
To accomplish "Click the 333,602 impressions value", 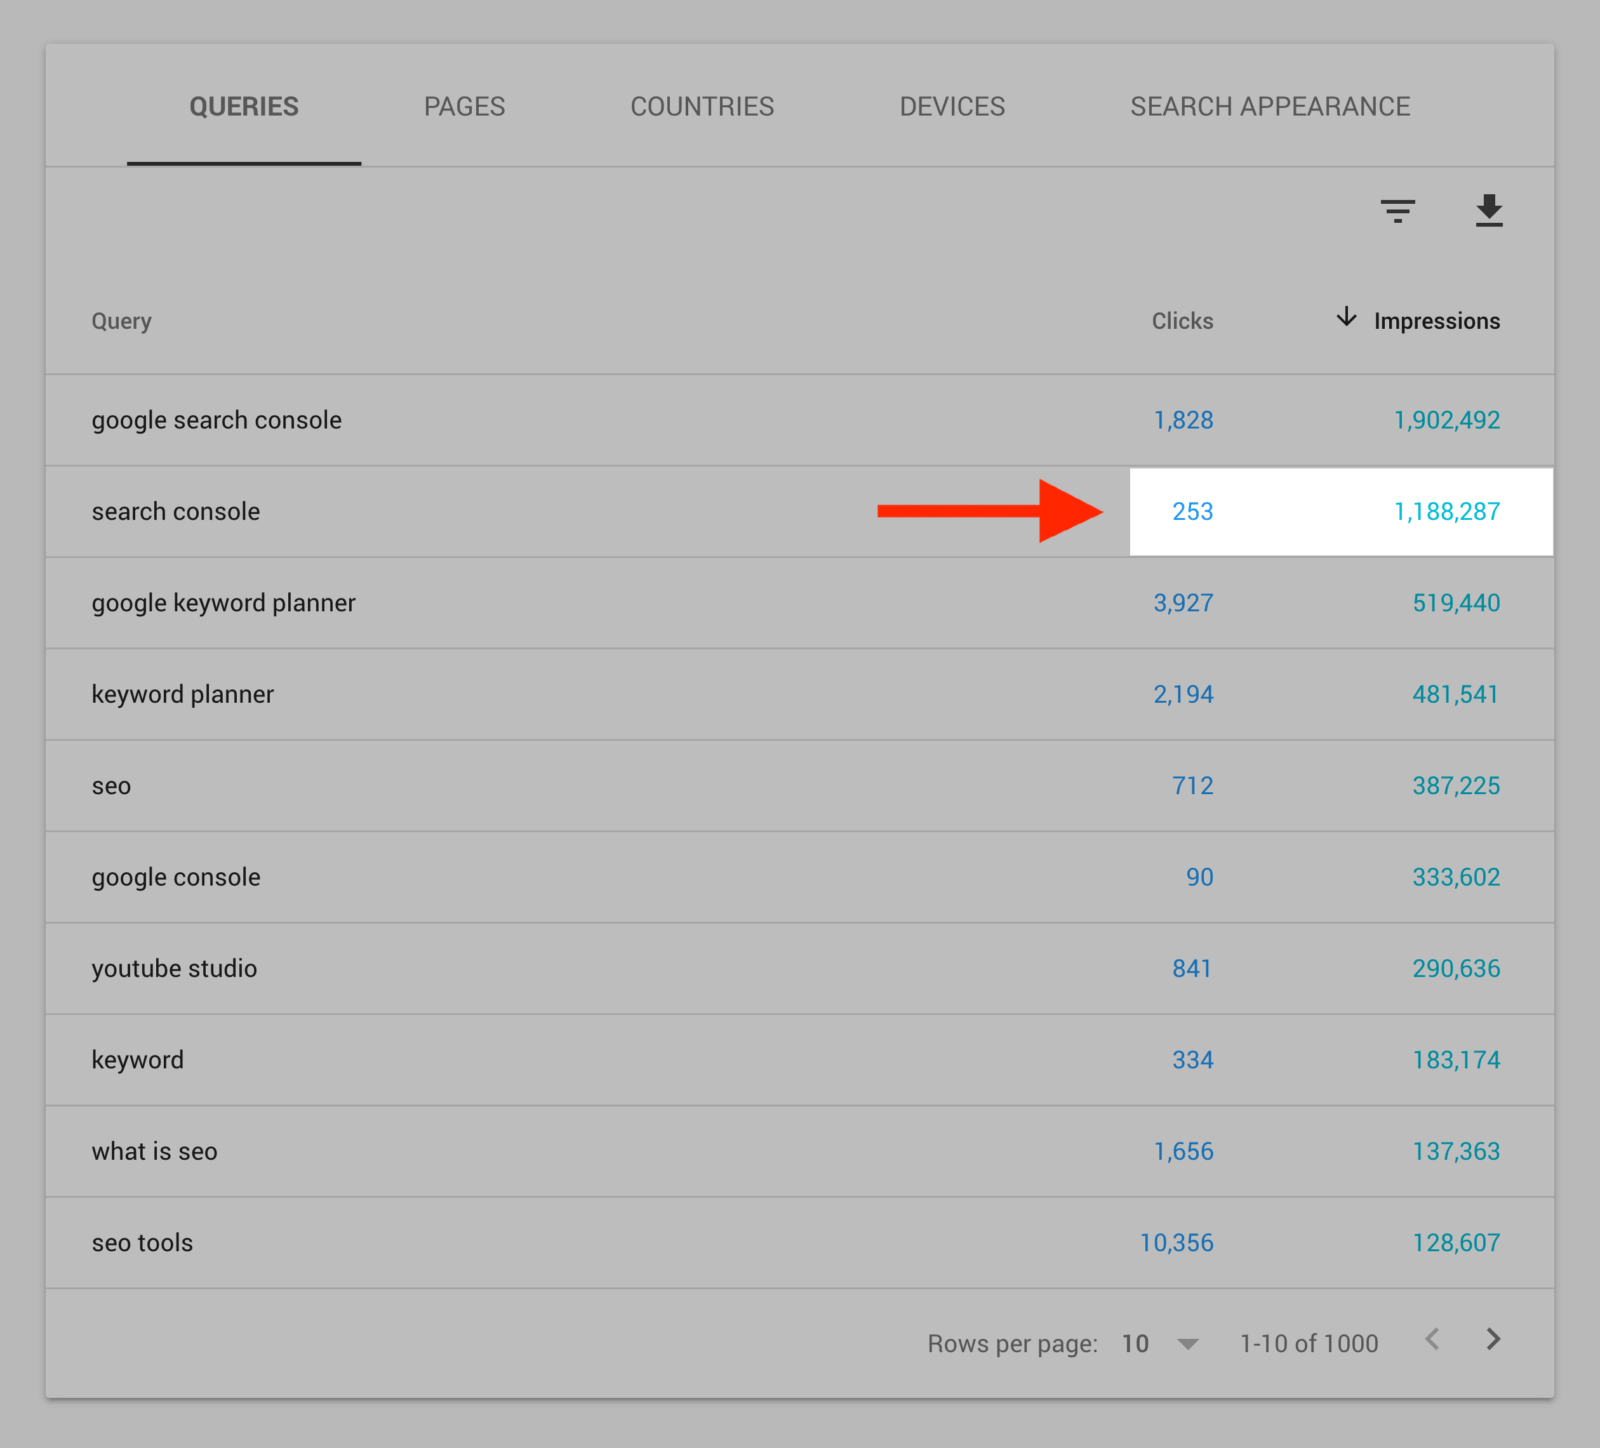I will tap(1456, 877).
